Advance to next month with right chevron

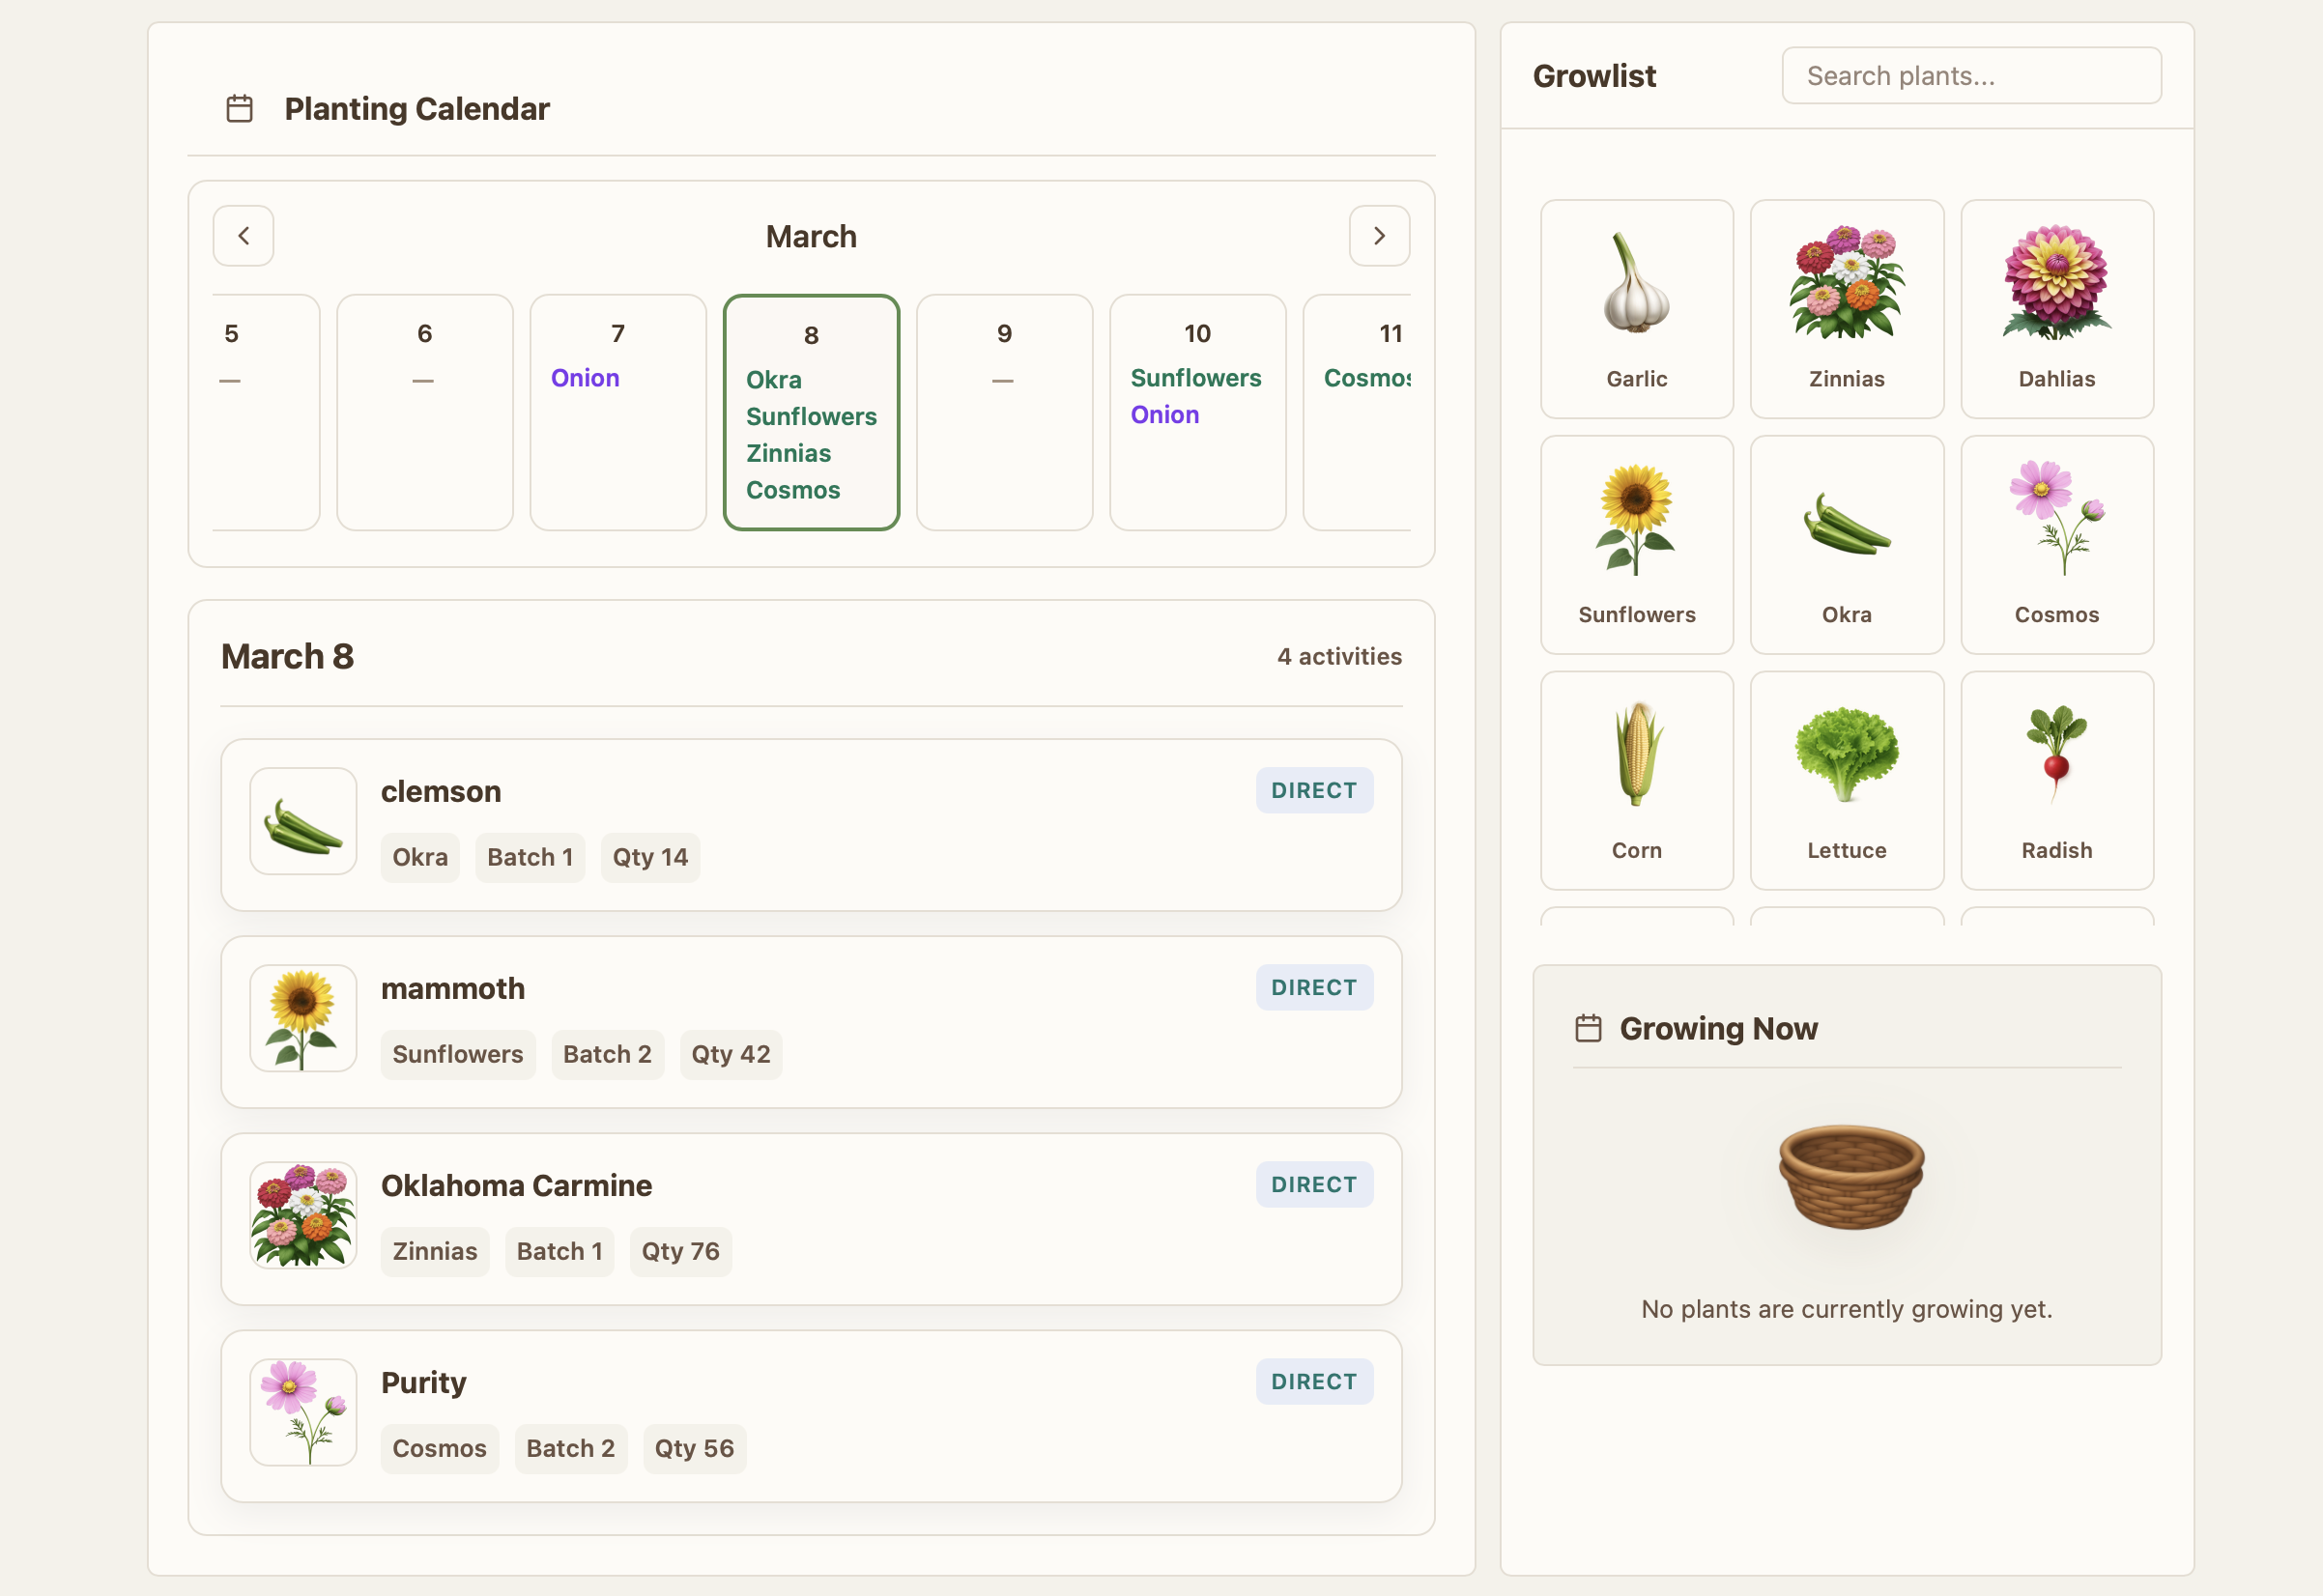(1379, 236)
